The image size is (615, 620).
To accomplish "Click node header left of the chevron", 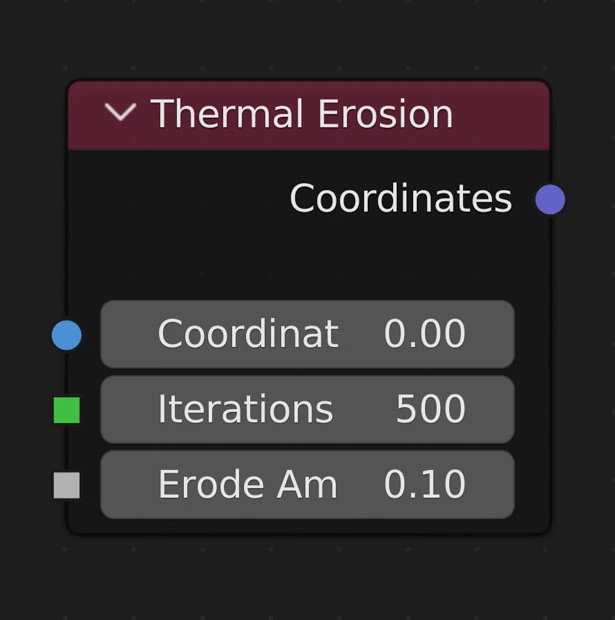I will click(x=86, y=114).
